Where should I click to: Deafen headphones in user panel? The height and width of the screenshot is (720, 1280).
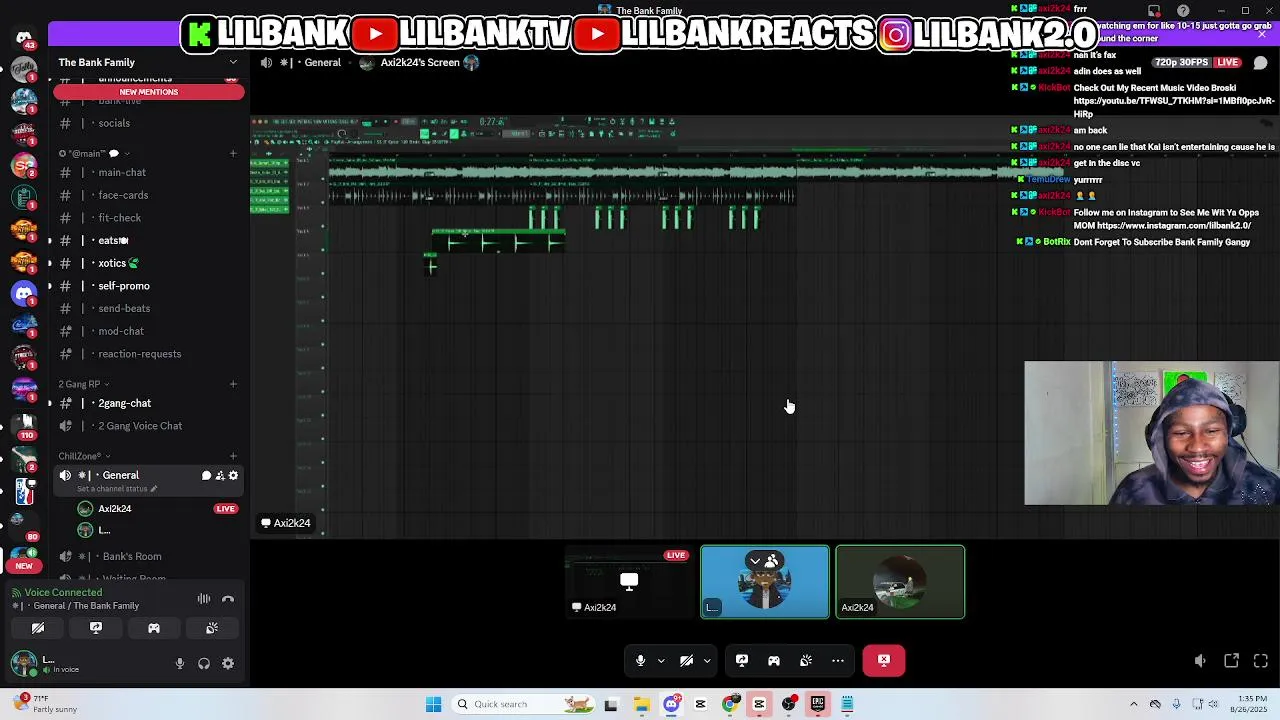coord(204,663)
